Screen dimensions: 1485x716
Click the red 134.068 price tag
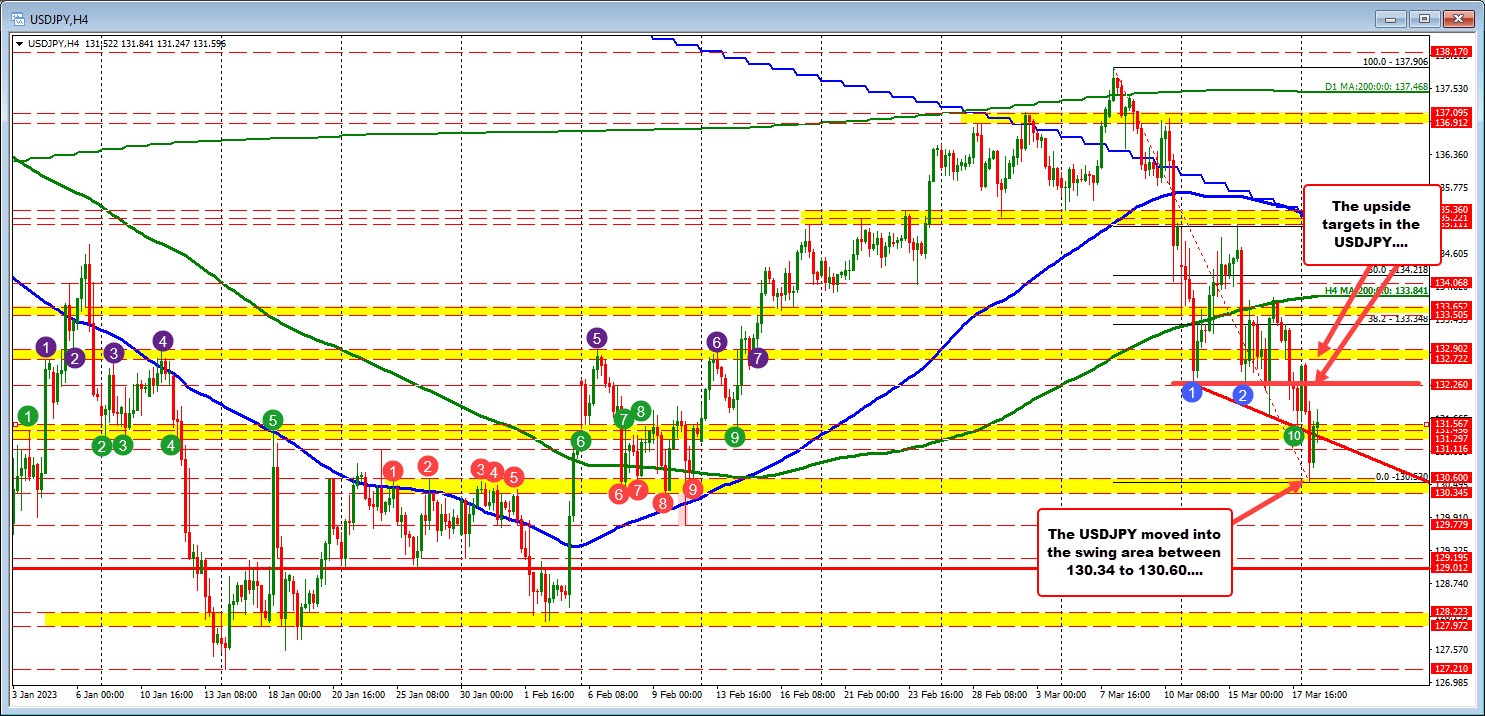click(x=1450, y=282)
